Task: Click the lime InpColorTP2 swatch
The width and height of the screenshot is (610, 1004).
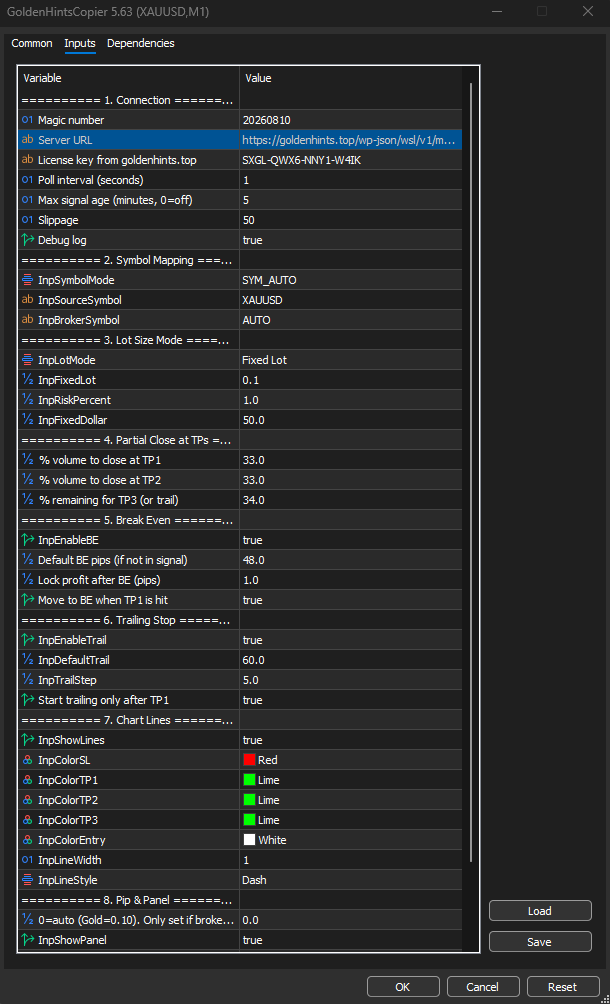Action: [x=250, y=800]
